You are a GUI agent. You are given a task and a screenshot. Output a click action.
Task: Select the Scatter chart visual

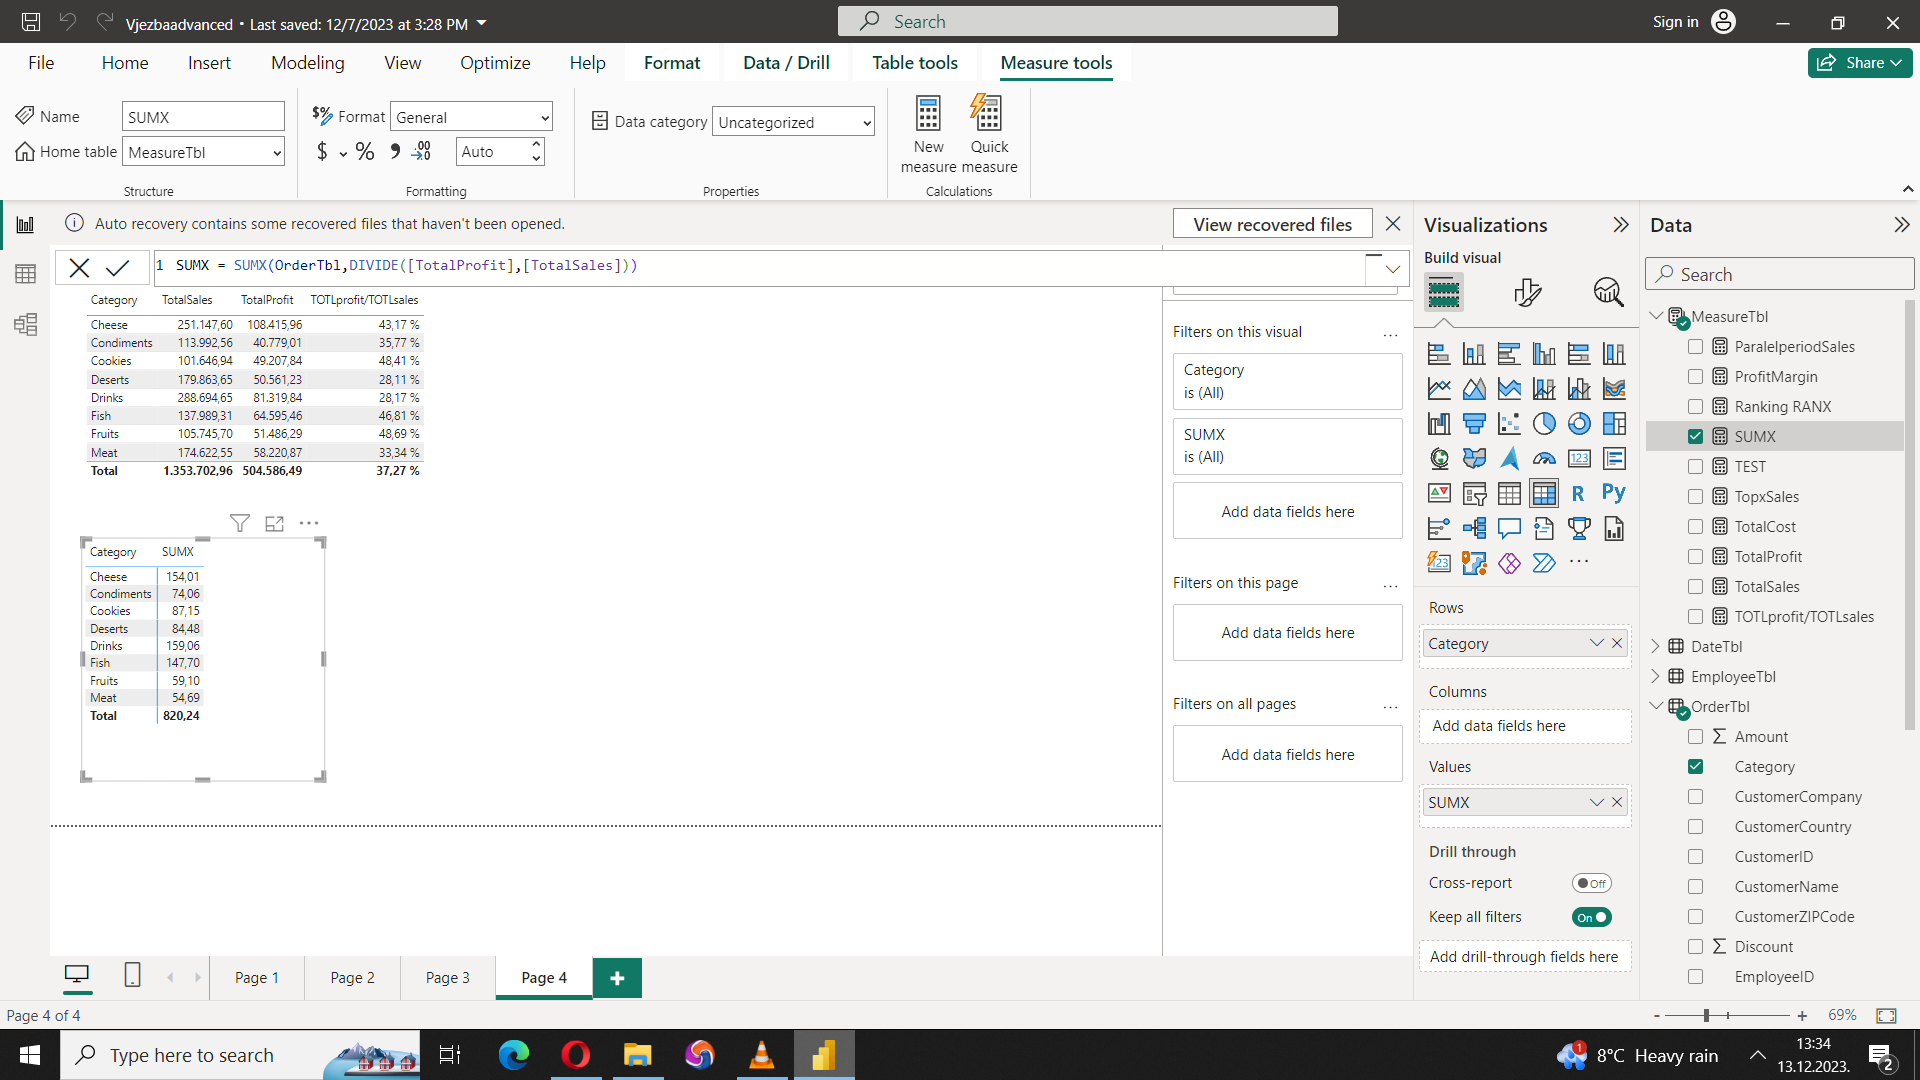[x=1509, y=423]
